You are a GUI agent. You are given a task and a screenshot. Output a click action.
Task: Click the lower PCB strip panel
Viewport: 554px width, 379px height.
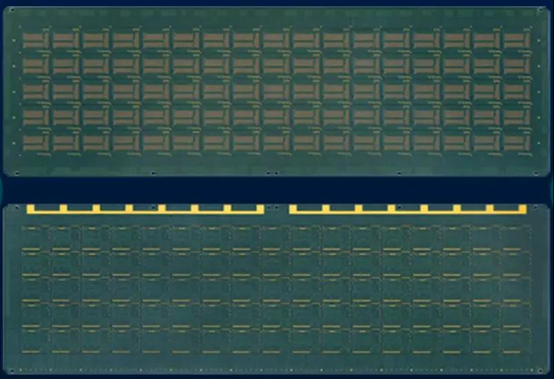(277, 289)
